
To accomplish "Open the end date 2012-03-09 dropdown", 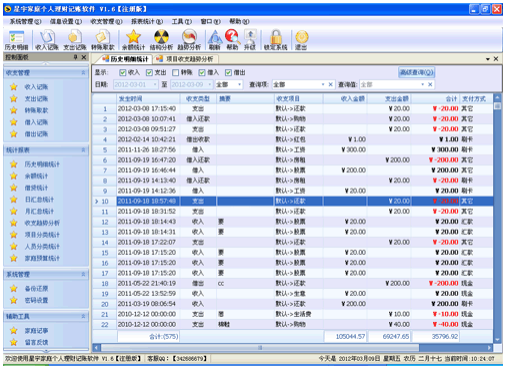I will (210, 85).
